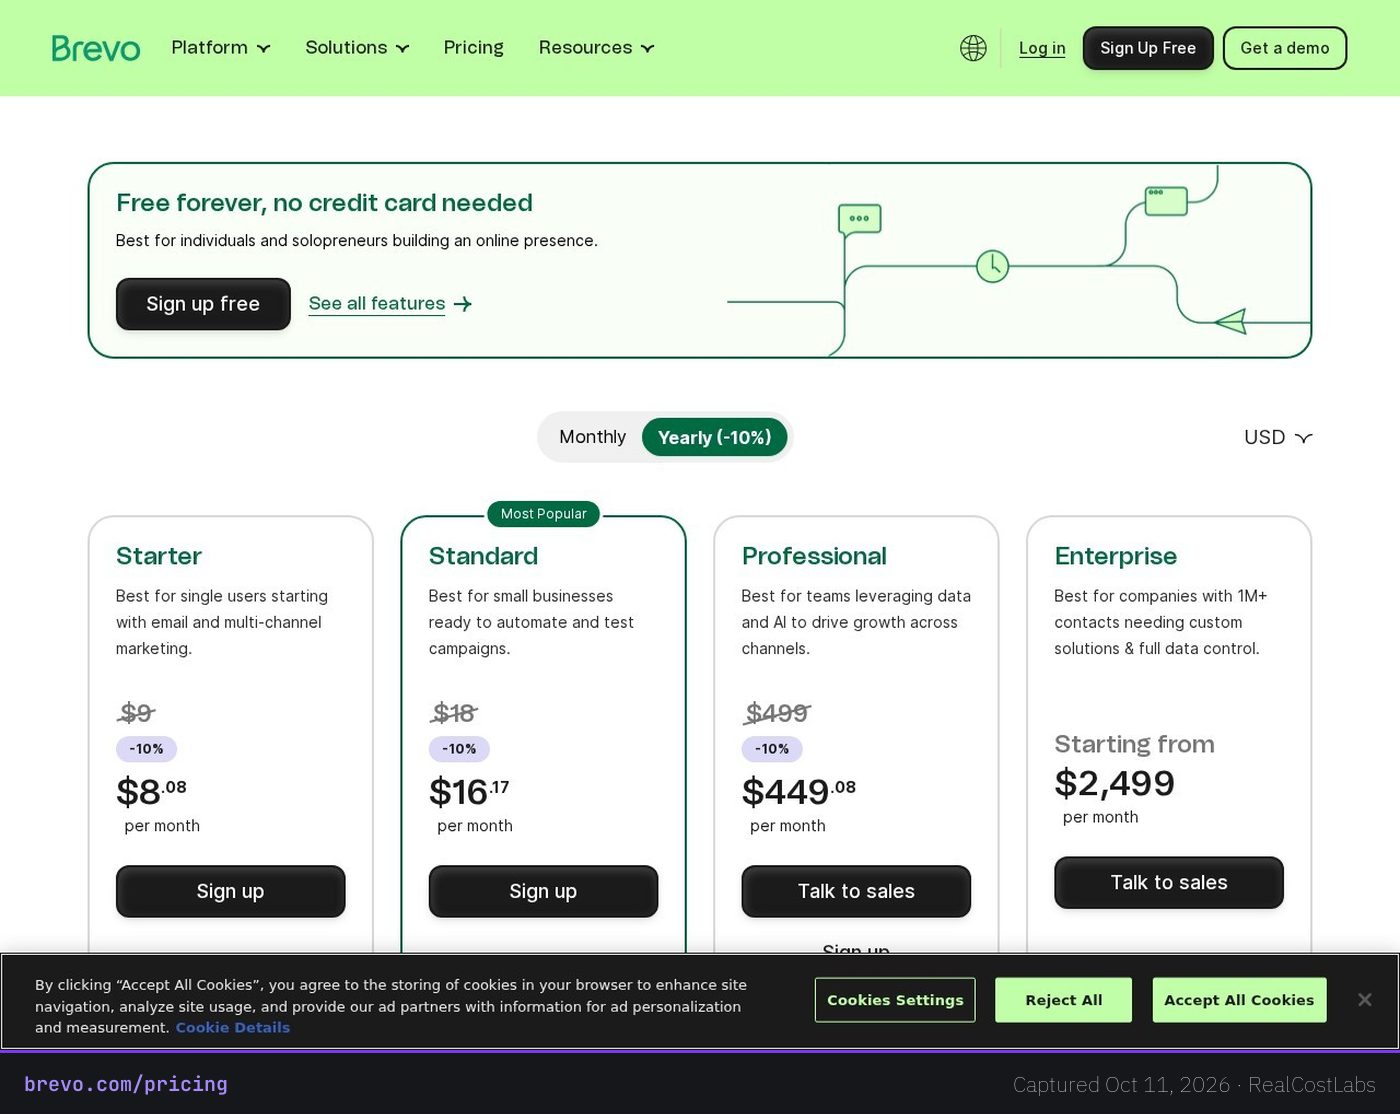This screenshot has width=1400, height=1114.
Task: Click Accept All Cookies
Action: pos(1239,1000)
